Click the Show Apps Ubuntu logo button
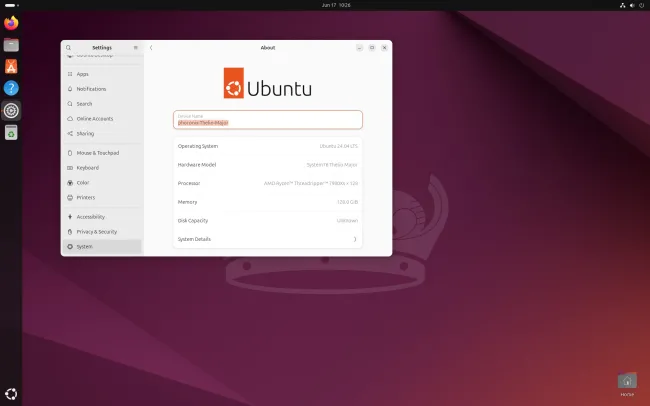Image resolution: width=650 pixels, height=406 pixels. coord(11,394)
